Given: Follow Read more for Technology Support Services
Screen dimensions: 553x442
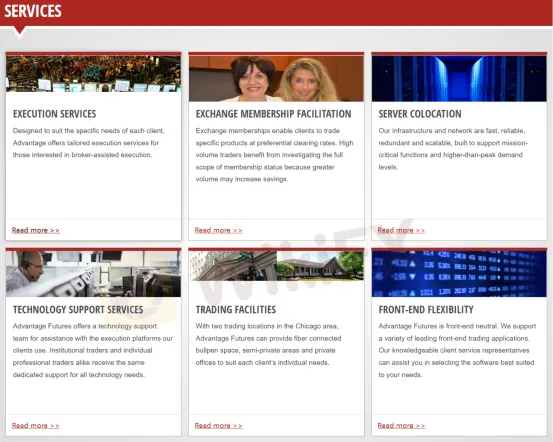Looking at the screenshot, I should (36, 426).
